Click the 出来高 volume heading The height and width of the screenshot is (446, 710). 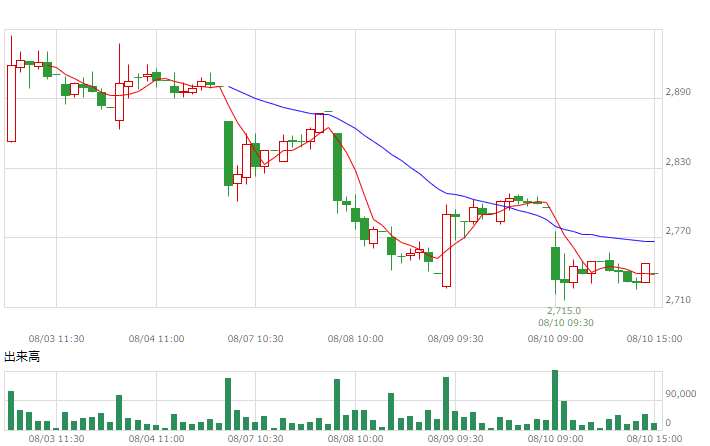pos(22,356)
